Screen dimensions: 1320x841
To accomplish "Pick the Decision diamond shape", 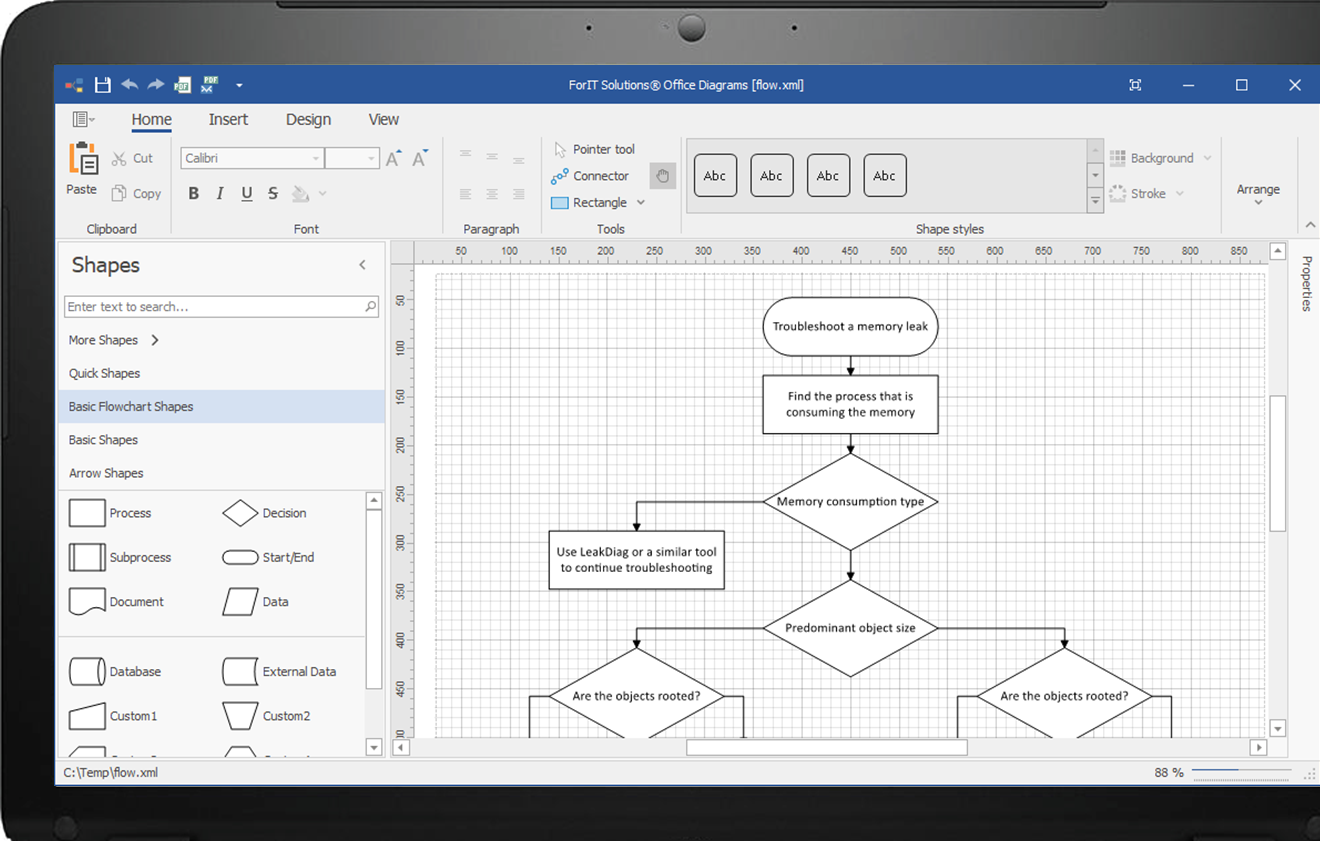I will coord(264,513).
